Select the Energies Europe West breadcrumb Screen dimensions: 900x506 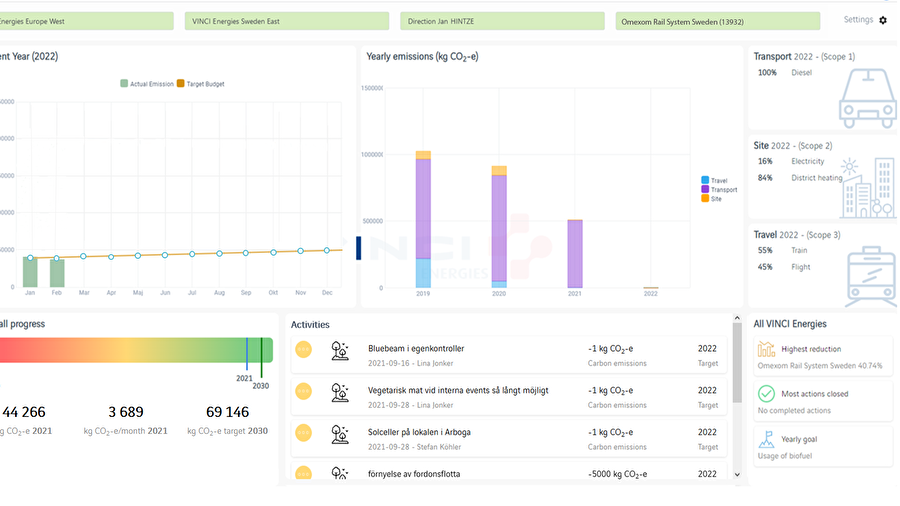point(87,21)
